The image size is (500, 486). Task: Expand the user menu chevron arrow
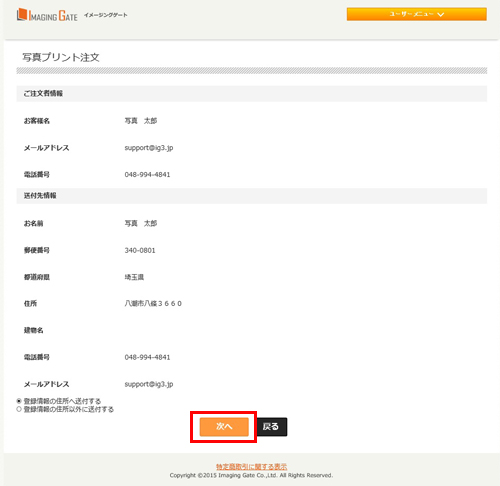(x=441, y=14)
